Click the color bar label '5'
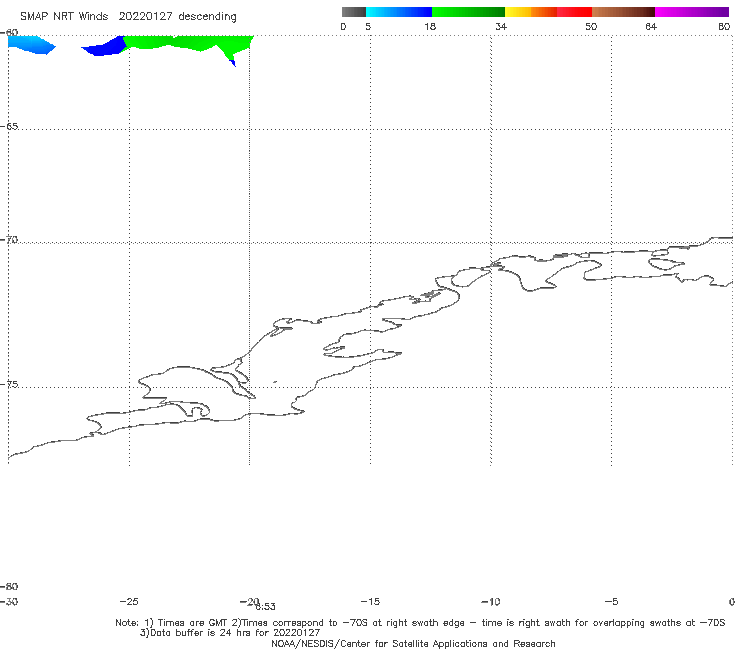Viewport: 740px width, 650px height. click(x=368, y=26)
